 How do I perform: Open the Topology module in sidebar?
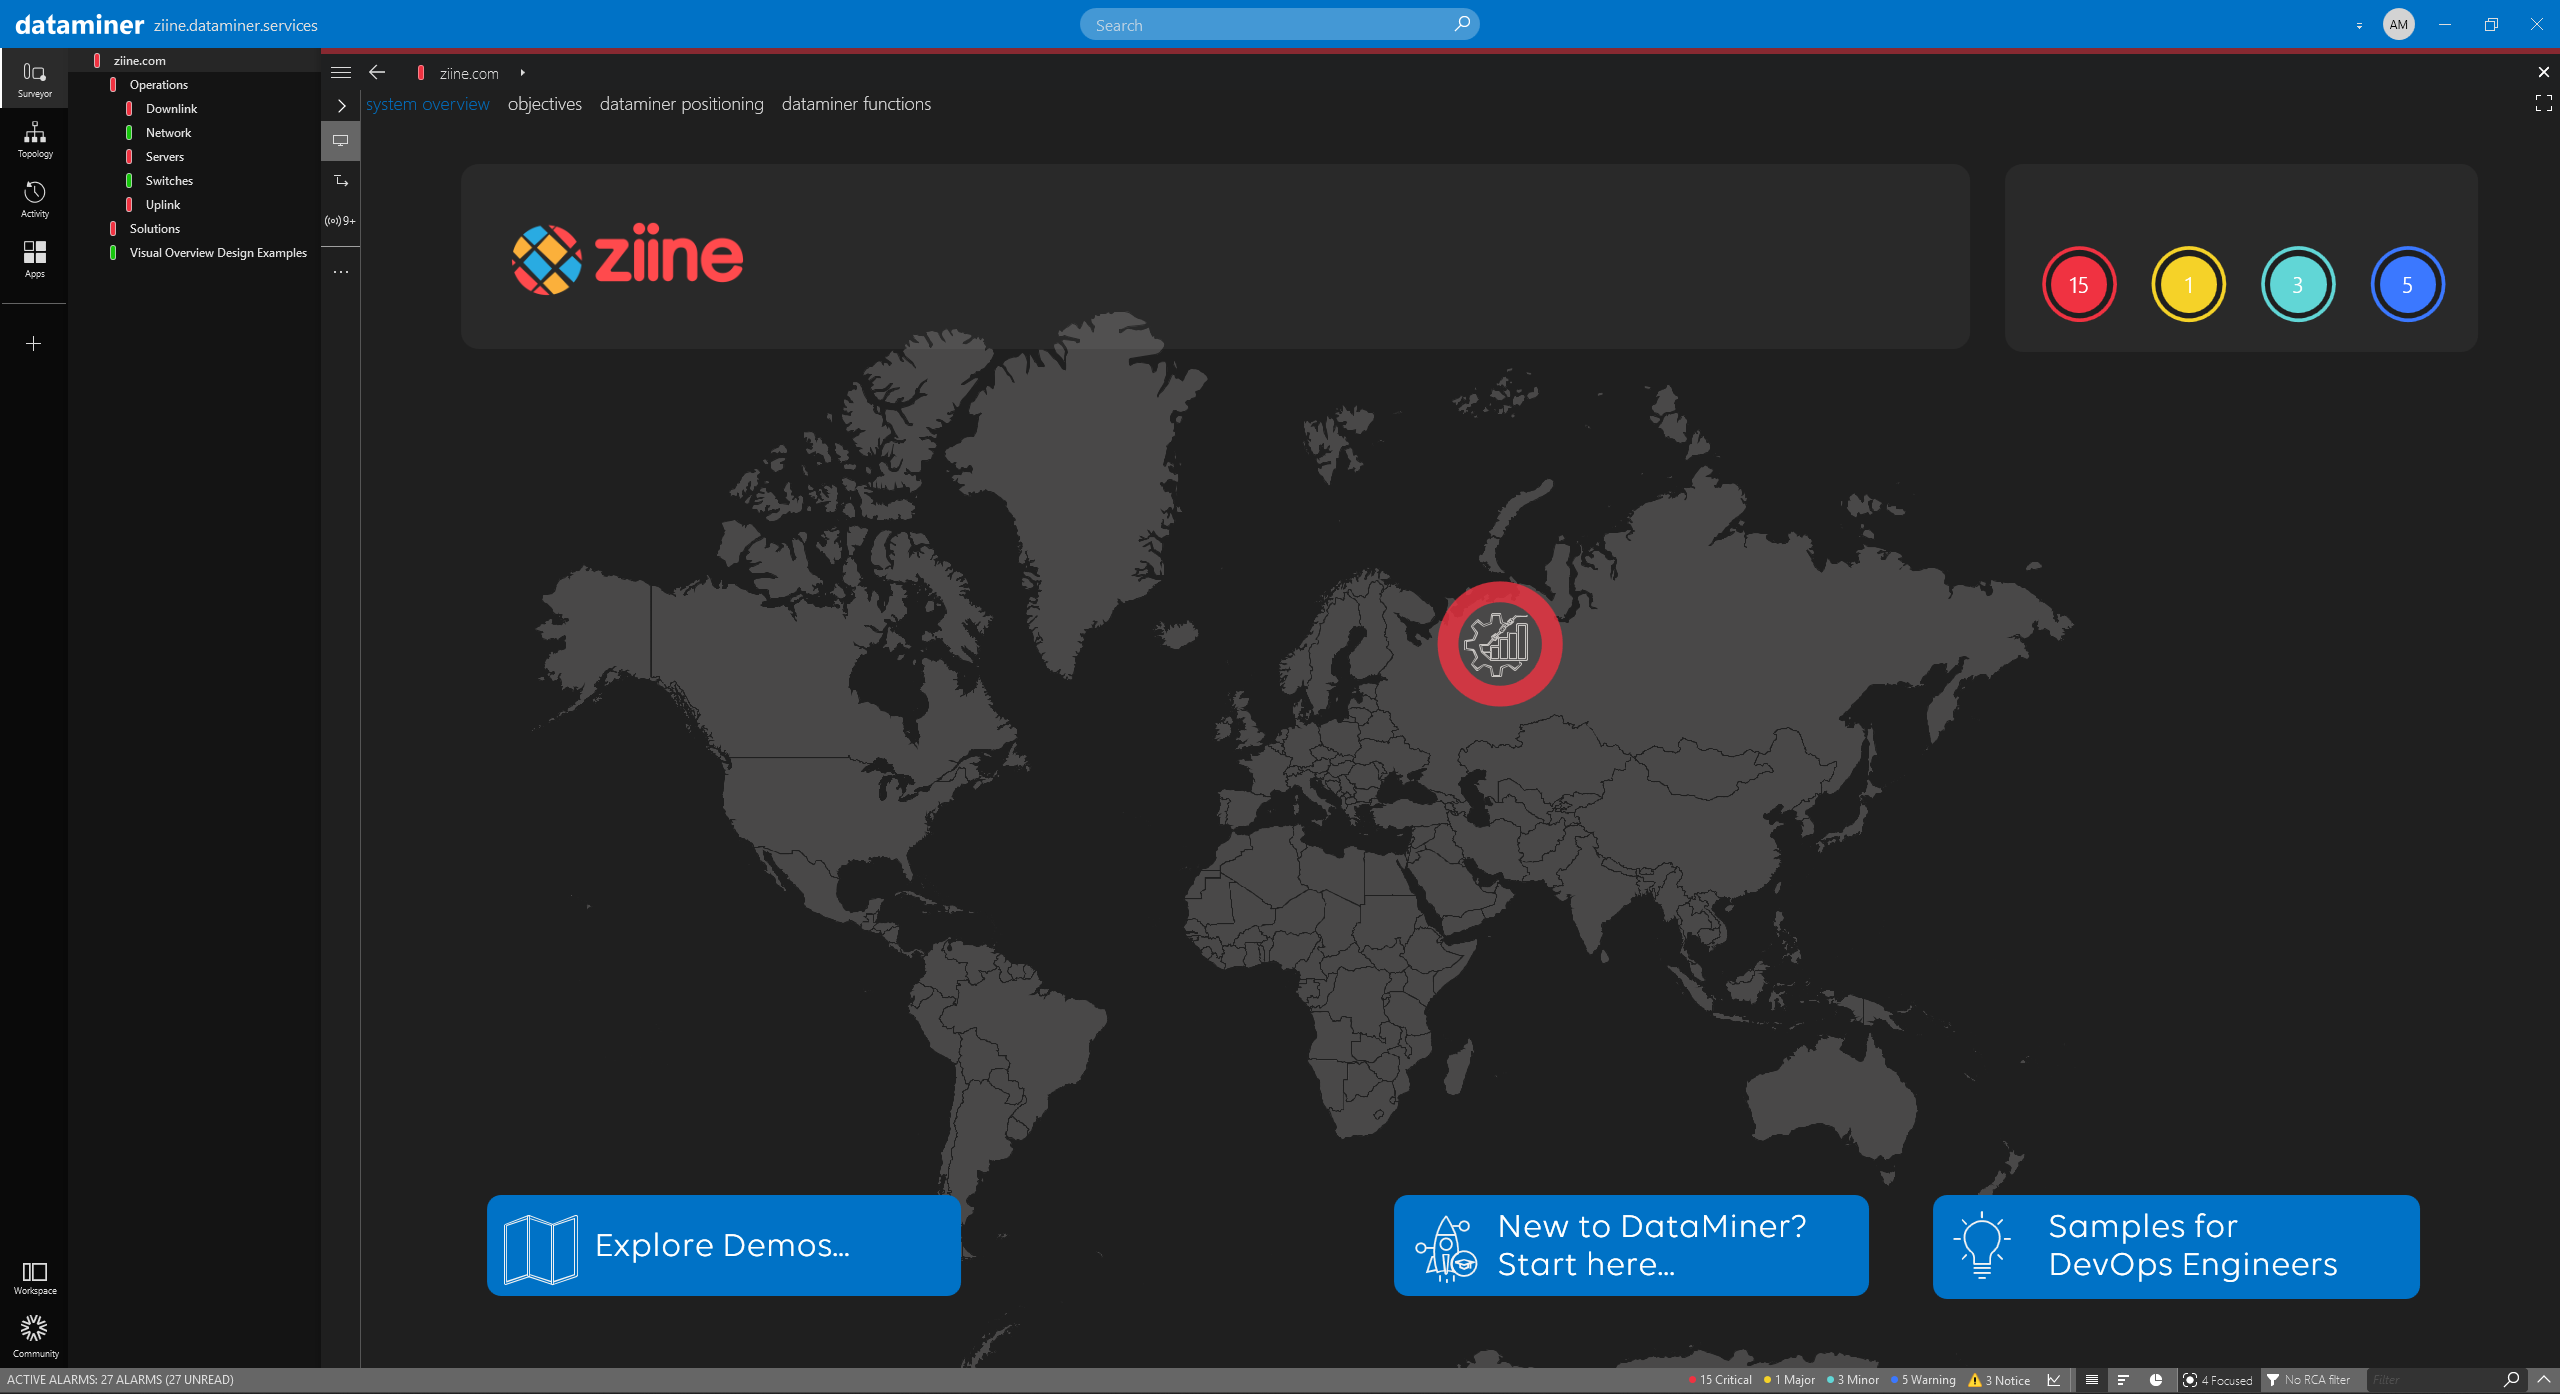[x=34, y=139]
